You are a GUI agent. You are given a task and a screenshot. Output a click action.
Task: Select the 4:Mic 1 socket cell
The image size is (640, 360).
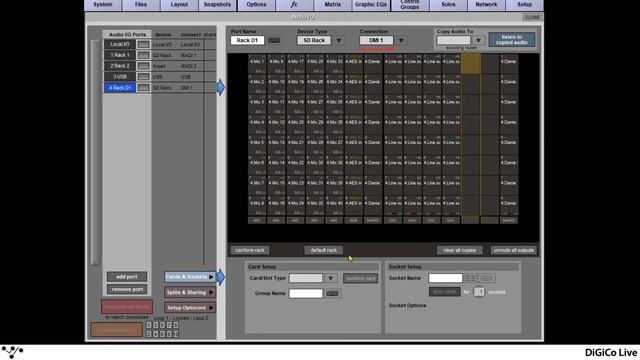pyautogui.click(x=257, y=64)
